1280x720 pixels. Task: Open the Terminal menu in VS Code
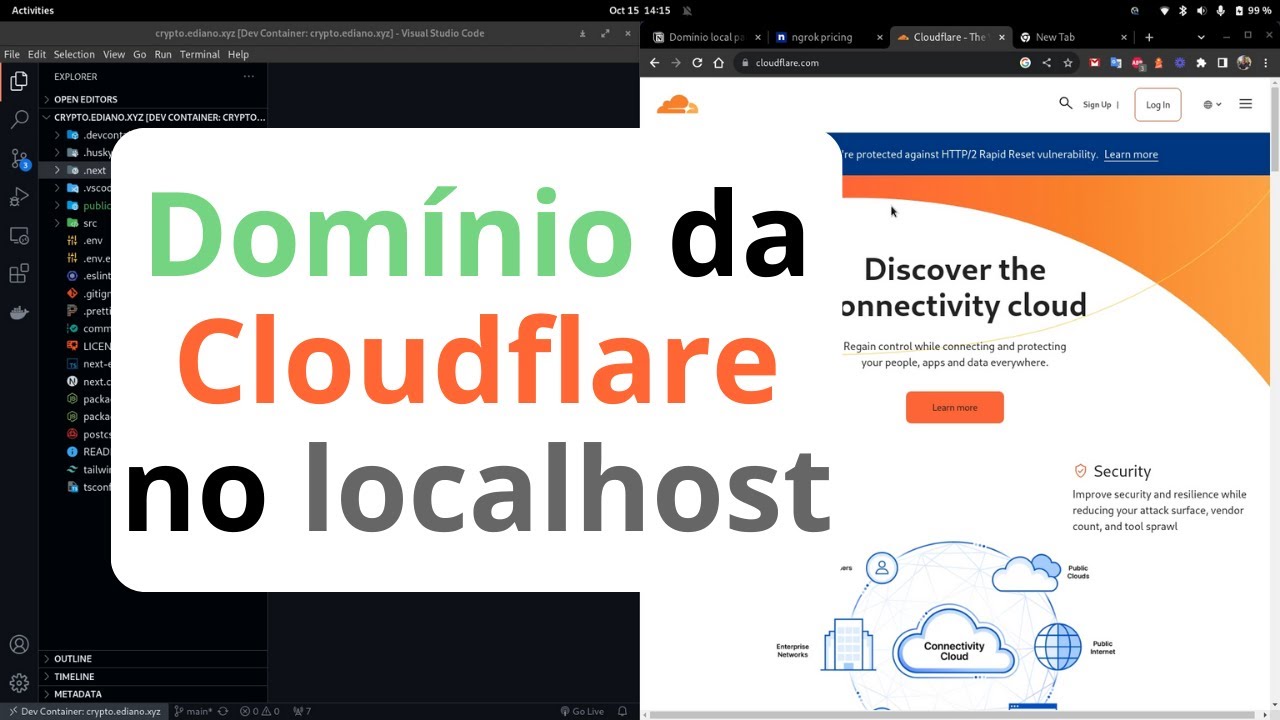tap(200, 54)
